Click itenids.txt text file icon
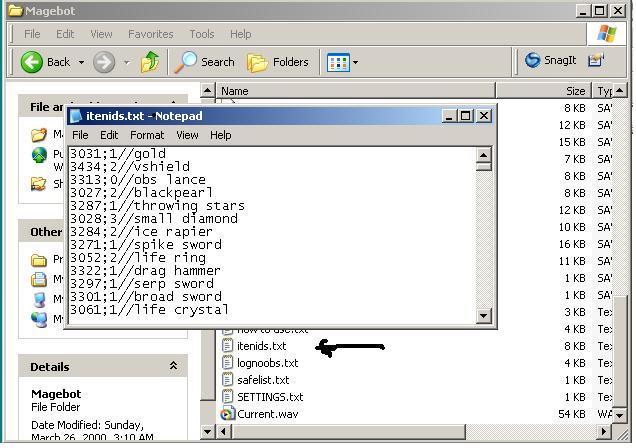636x448 pixels. pyautogui.click(x=227, y=345)
